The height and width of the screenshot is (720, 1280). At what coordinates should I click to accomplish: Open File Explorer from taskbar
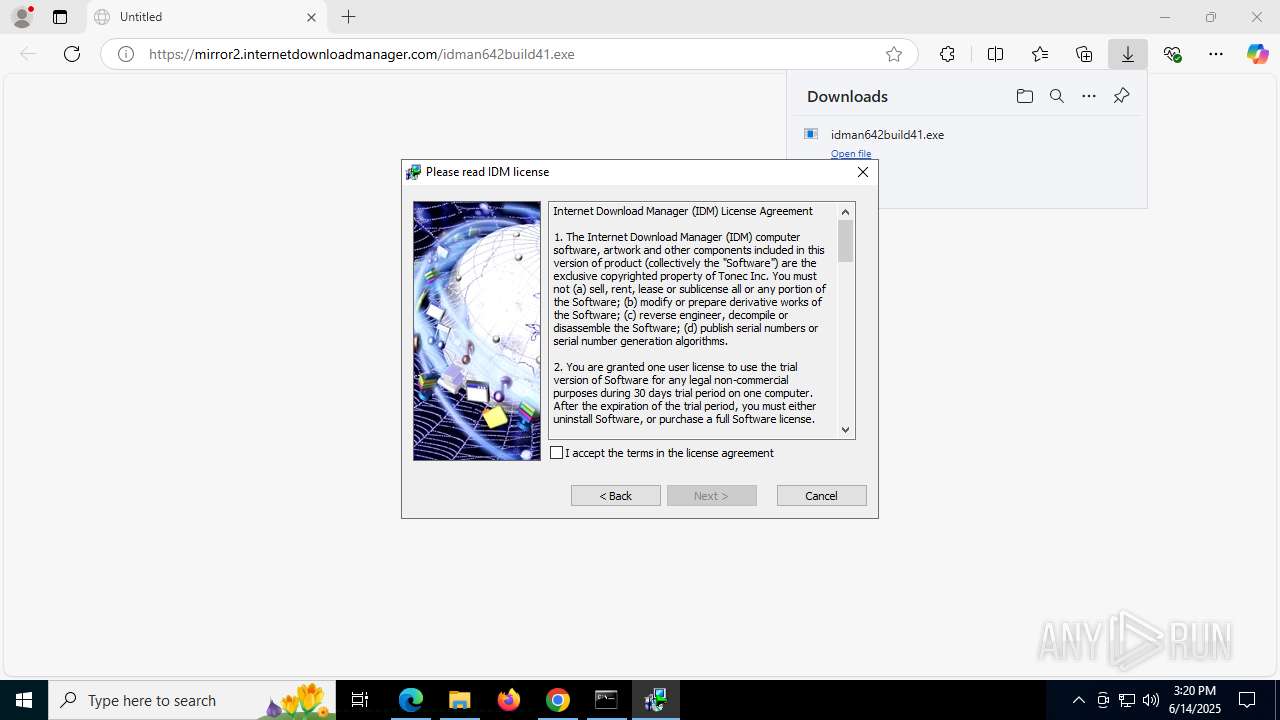[x=459, y=700]
